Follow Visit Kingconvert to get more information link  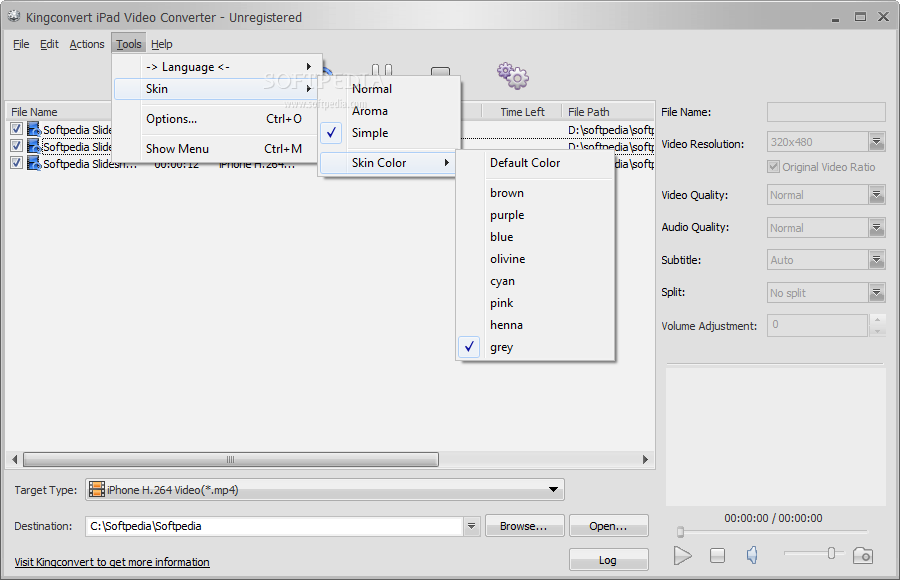pos(112,562)
